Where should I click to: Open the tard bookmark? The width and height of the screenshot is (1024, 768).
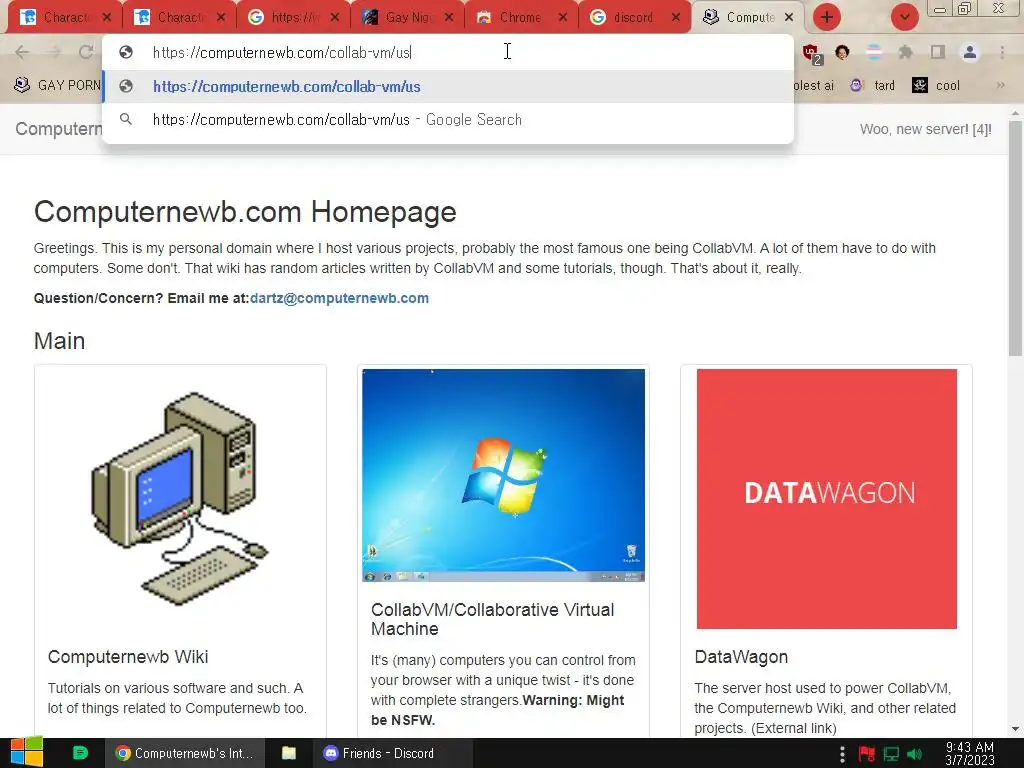coord(873,86)
